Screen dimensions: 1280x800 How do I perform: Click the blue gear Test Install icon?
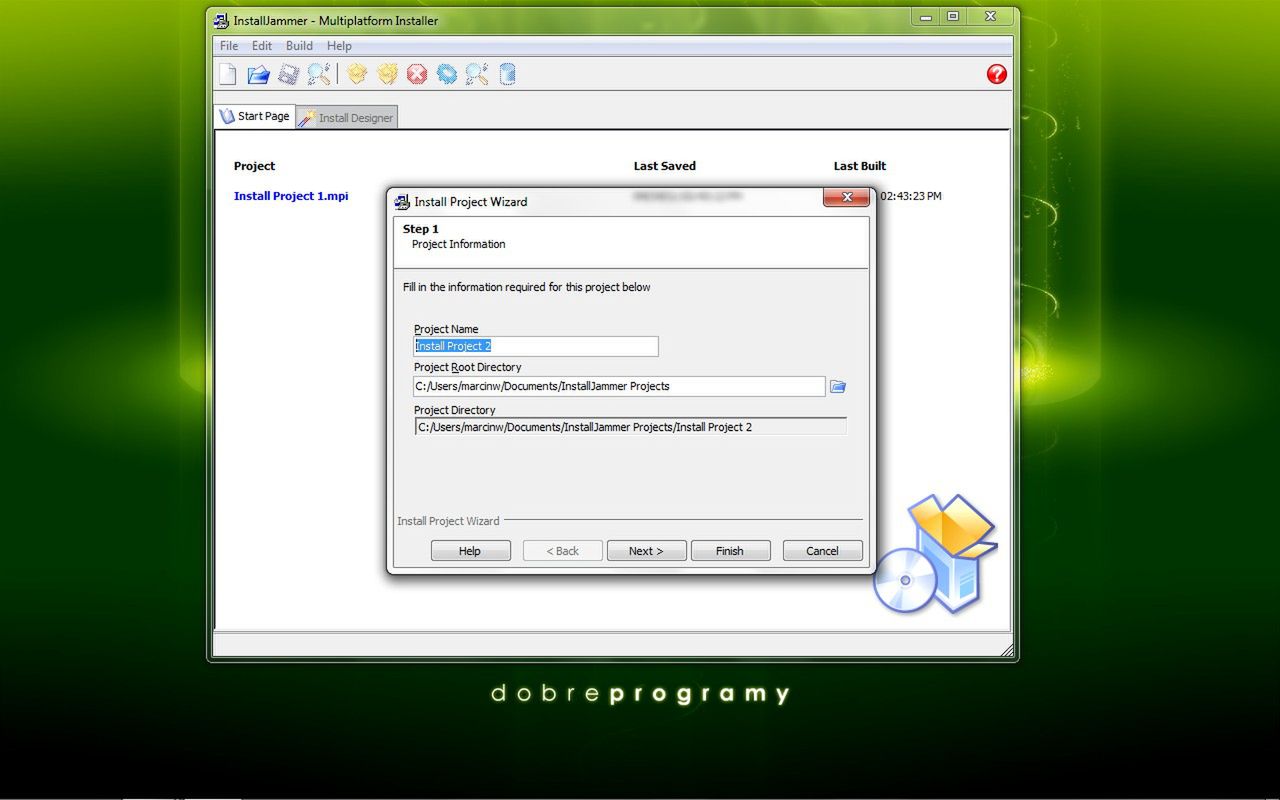coord(447,74)
